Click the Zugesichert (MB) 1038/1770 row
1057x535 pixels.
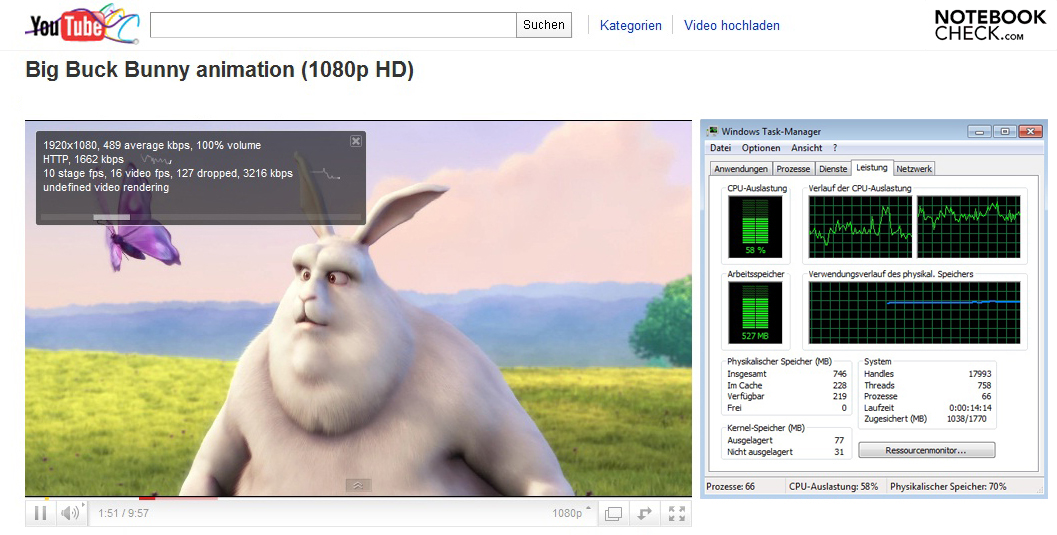coord(926,418)
